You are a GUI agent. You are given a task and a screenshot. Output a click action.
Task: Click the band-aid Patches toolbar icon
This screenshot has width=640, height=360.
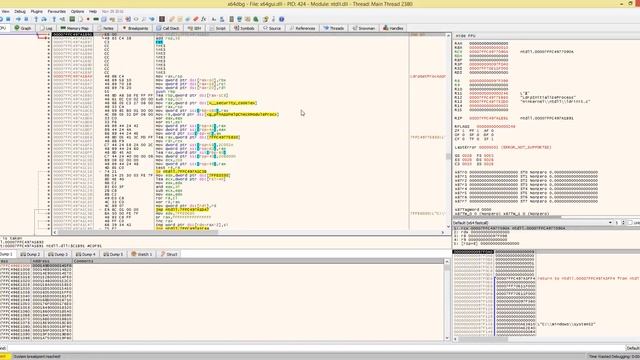point(172,19)
